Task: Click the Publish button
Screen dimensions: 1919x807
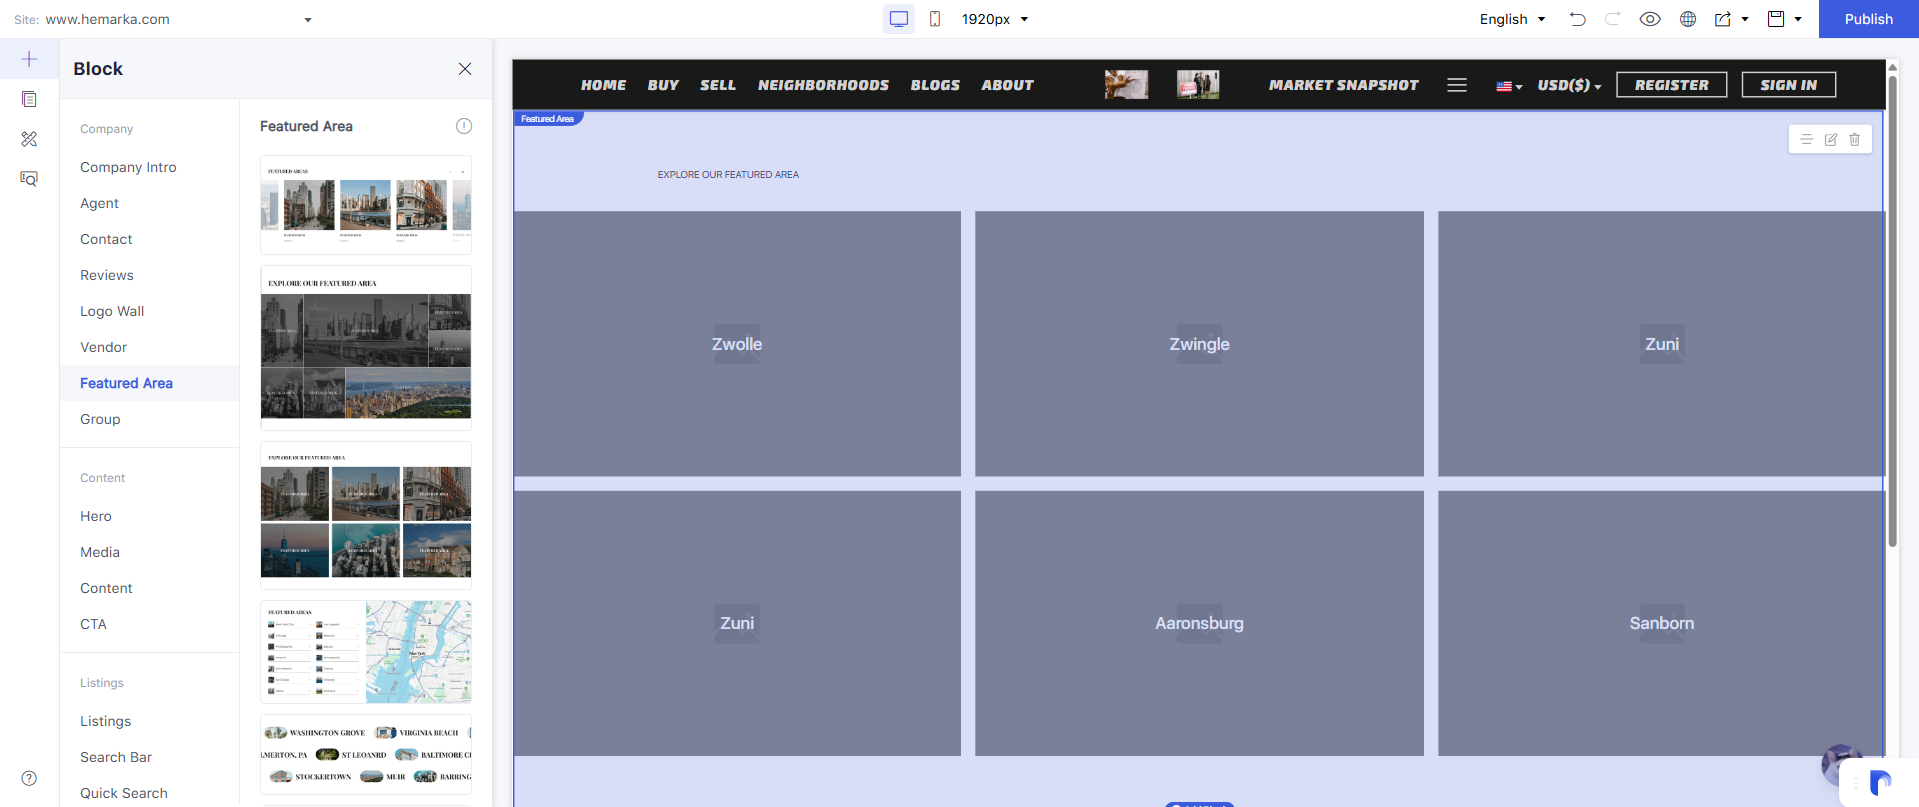Action: point(1868,19)
